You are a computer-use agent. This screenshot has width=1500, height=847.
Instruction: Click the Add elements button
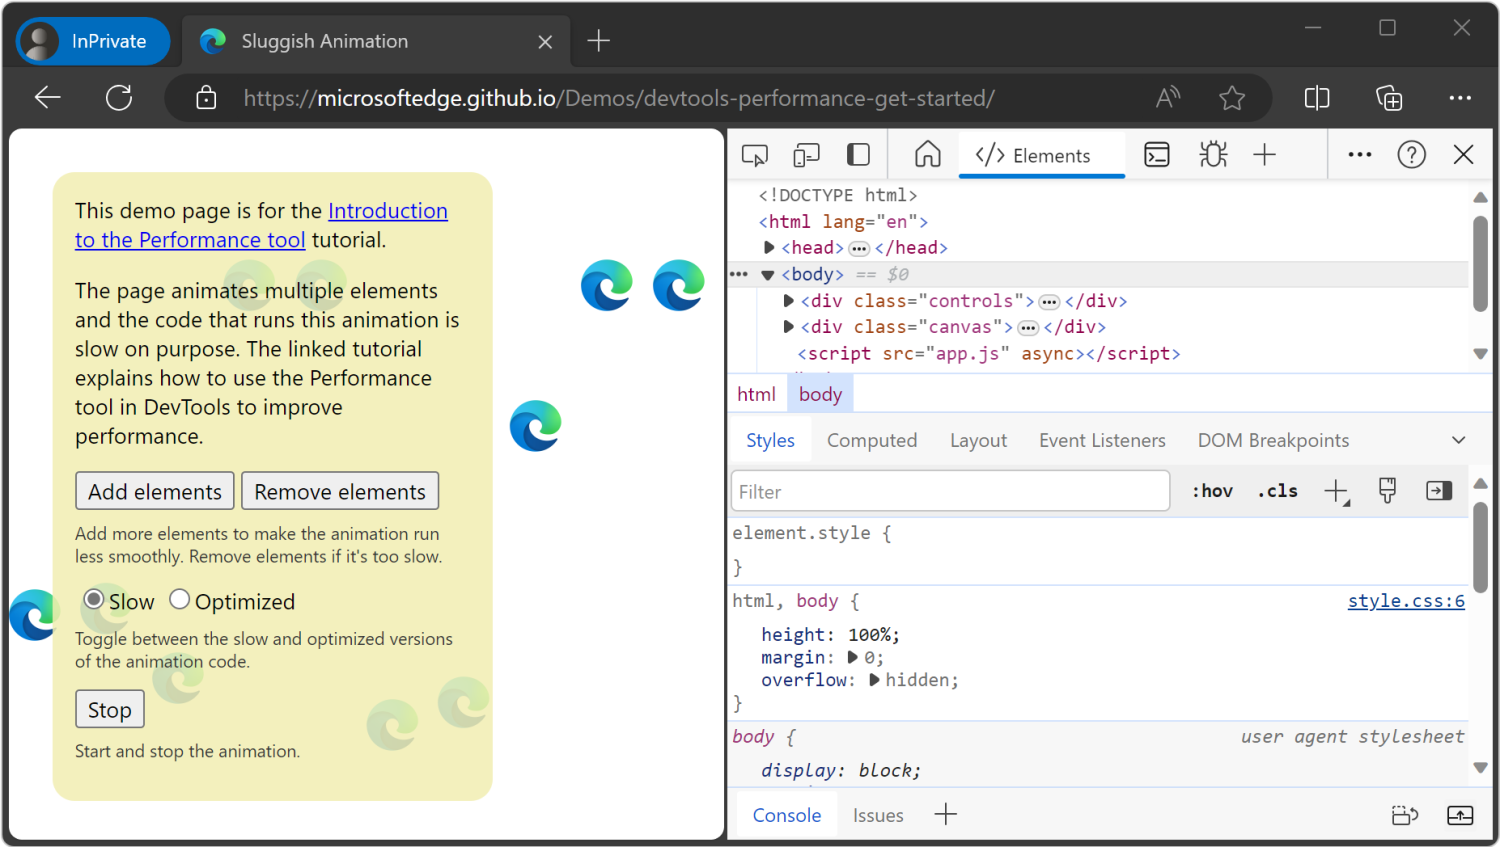[x=155, y=491]
